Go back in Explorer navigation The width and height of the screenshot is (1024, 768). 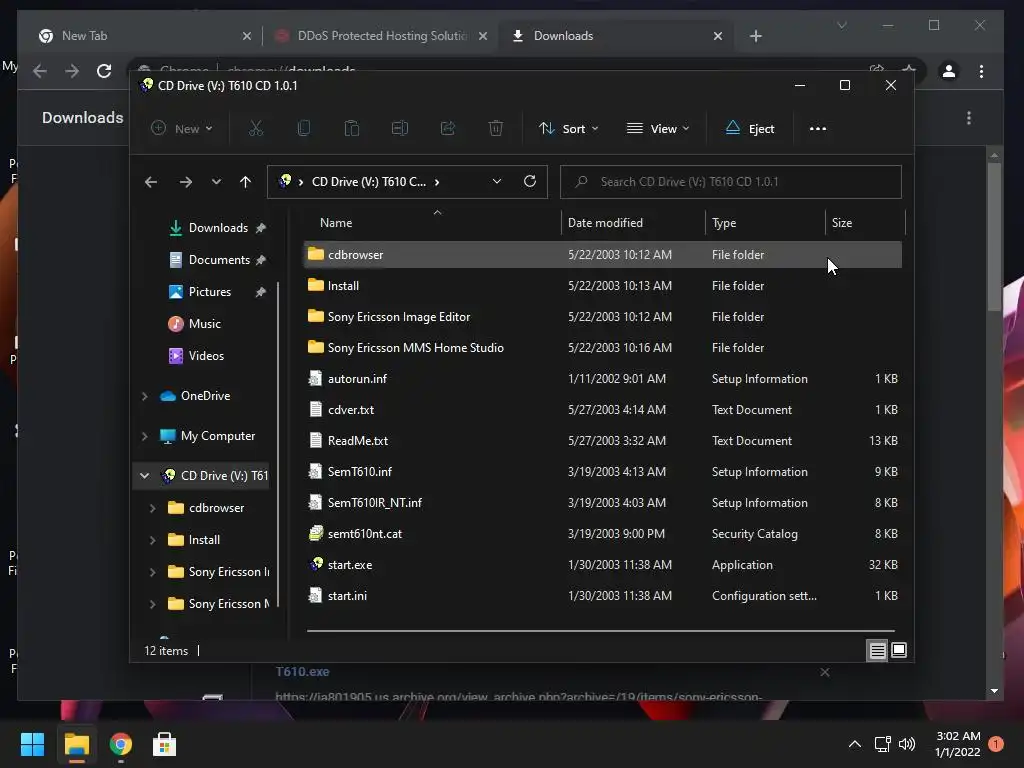[151, 182]
